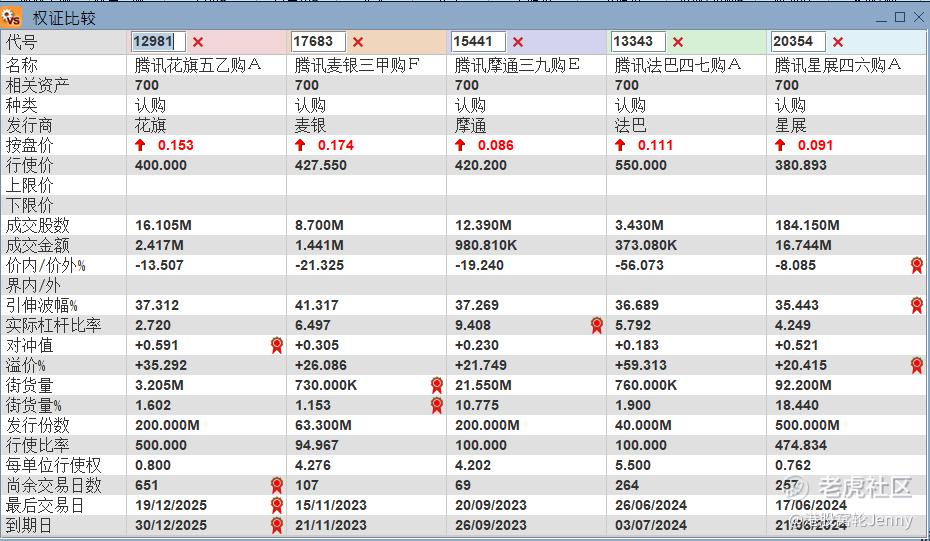Click the ribbon badge beside 30/12/2025
This screenshot has width=930, height=541.
click(x=276, y=526)
